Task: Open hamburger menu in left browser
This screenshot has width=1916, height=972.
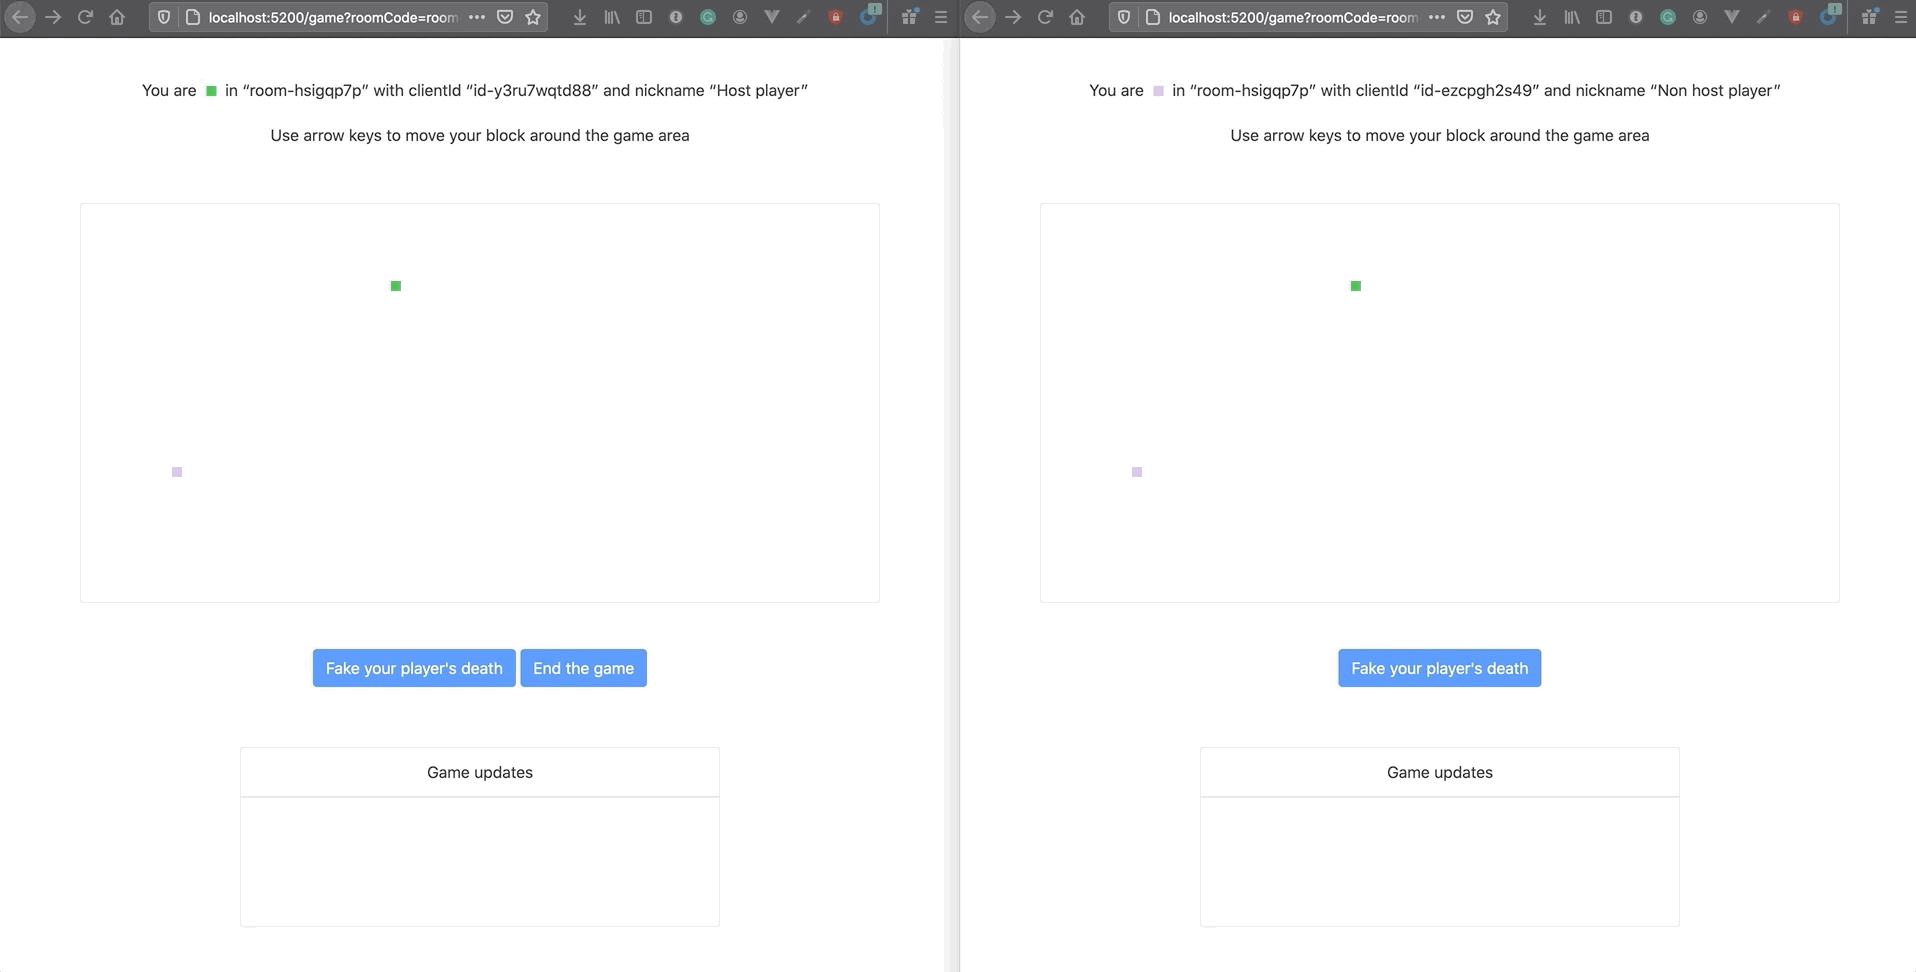Action: tap(941, 17)
